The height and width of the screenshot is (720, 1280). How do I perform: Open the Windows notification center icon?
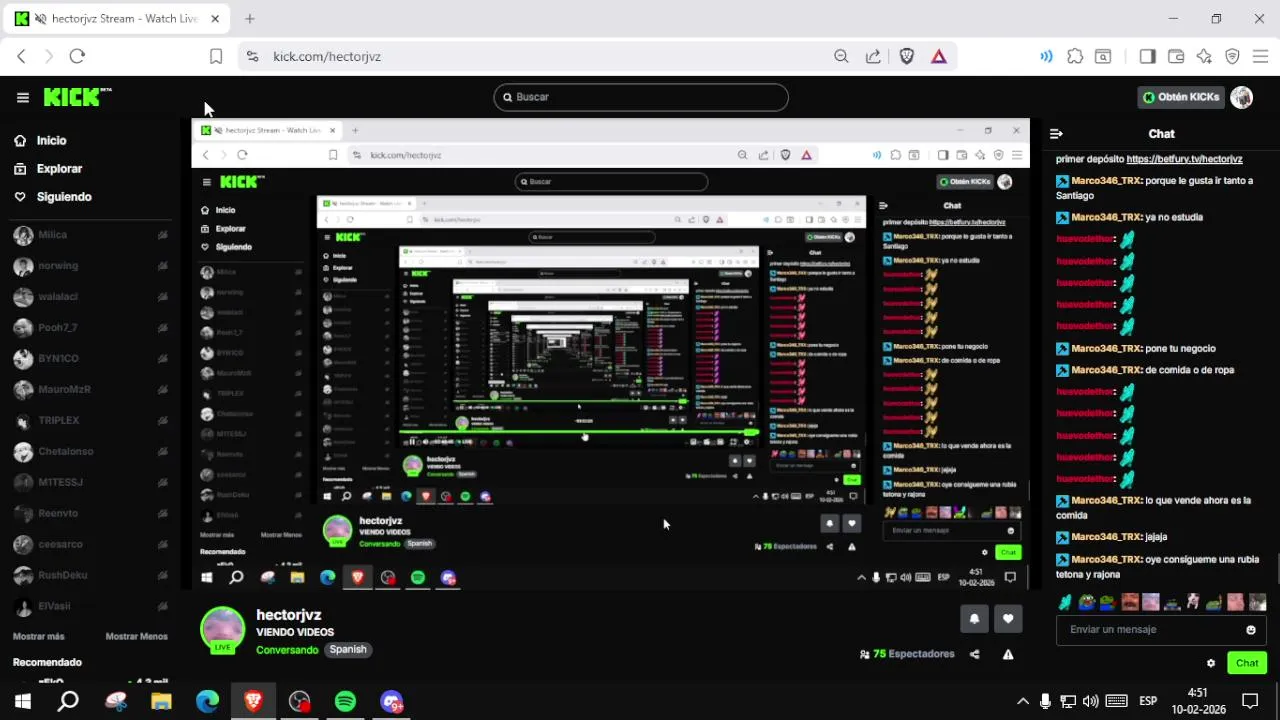(x=1249, y=701)
